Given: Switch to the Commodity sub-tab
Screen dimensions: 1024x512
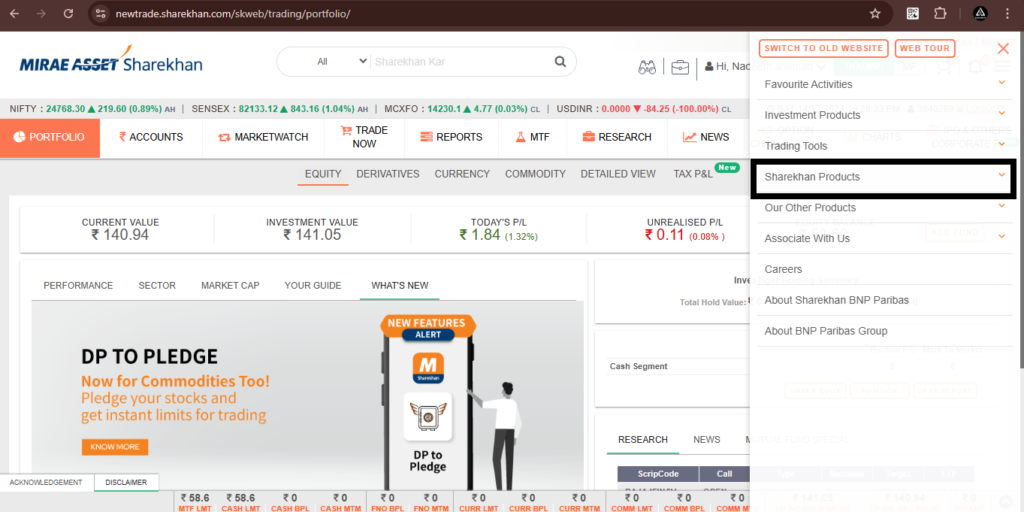Looking at the screenshot, I should (535, 174).
